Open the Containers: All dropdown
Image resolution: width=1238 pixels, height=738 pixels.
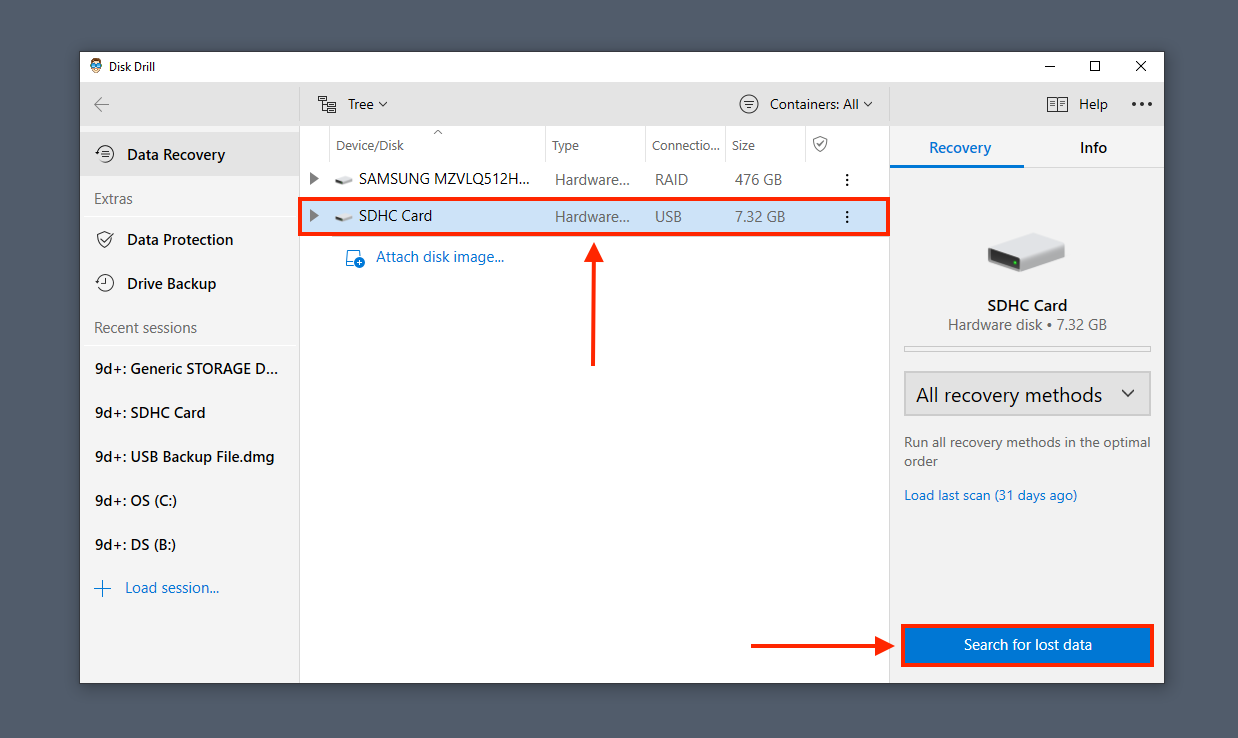[x=821, y=104]
